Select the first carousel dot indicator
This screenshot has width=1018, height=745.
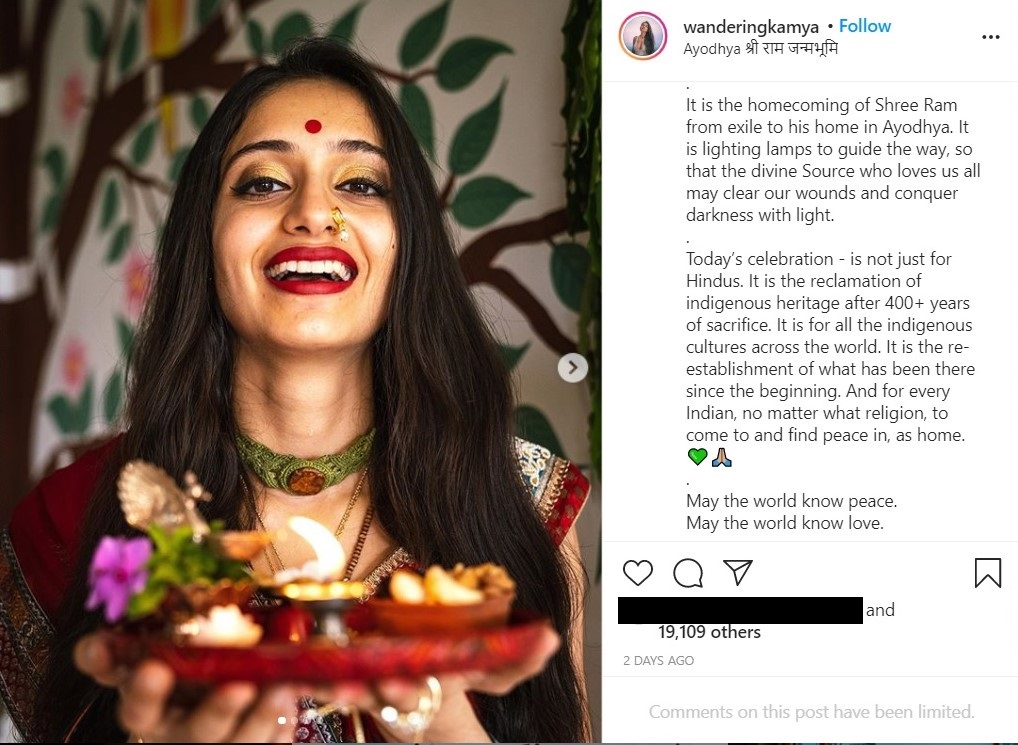tap(281, 720)
